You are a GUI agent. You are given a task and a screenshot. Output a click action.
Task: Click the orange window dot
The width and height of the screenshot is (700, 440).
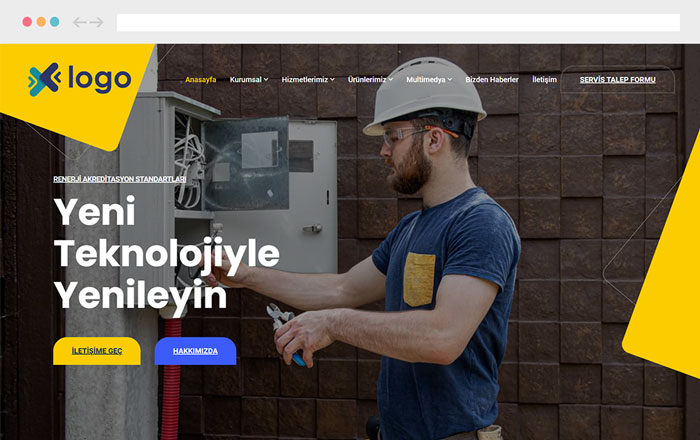[41, 22]
